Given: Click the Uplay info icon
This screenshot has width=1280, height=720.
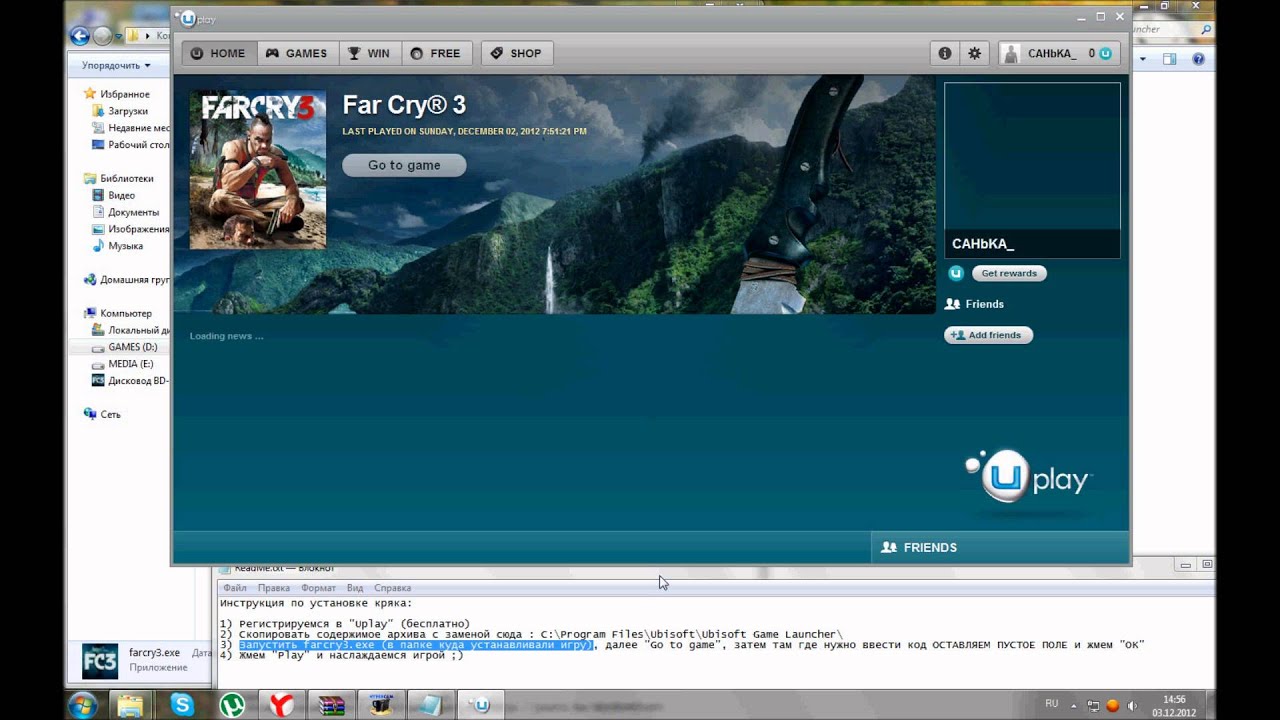Looking at the screenshot, I should (x=944, y=53).
